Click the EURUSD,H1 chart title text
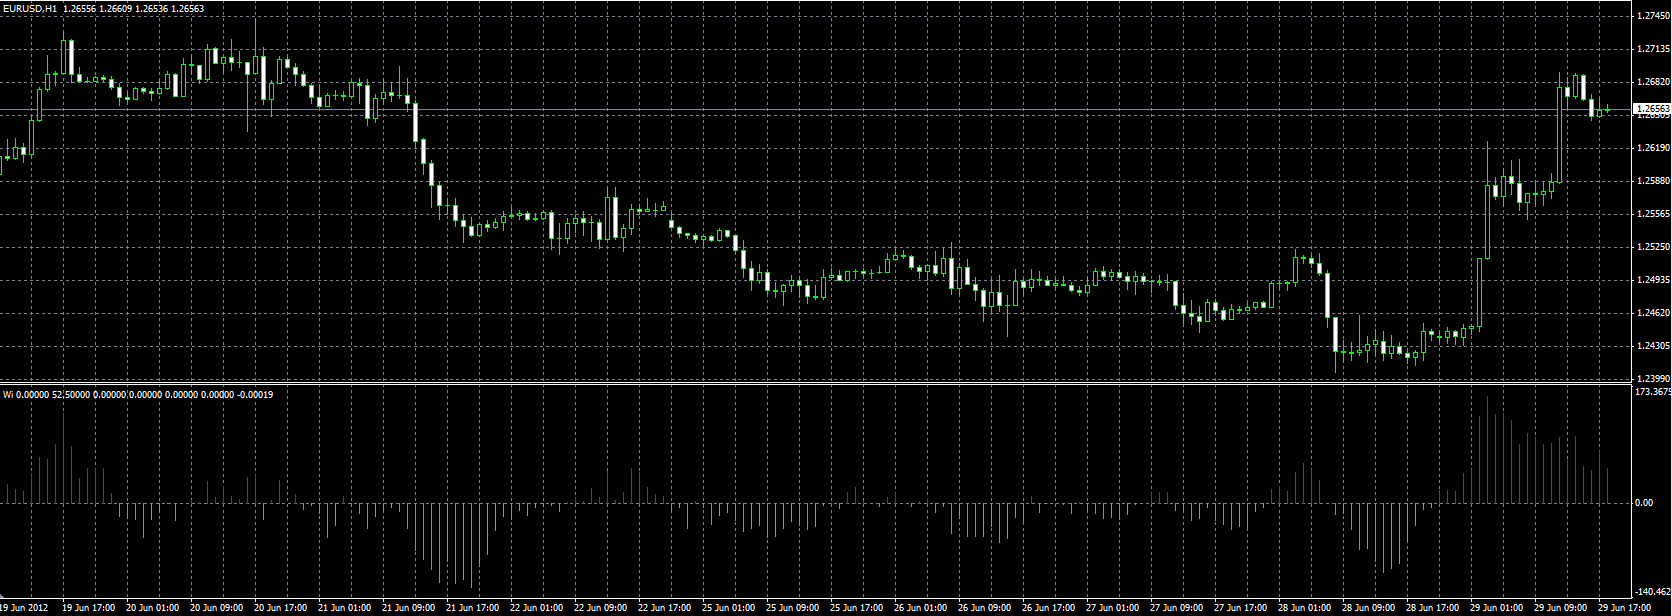The height and width of the screenshot is (616, 1672). click(x=29, y=8)
